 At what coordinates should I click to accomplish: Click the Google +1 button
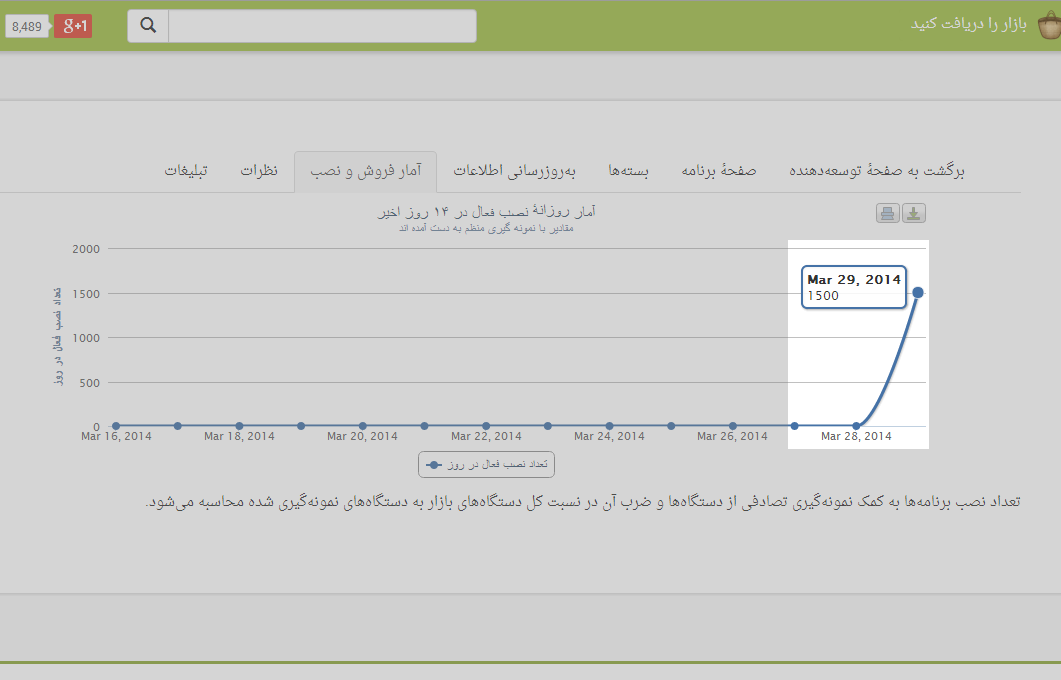(73, 26)
